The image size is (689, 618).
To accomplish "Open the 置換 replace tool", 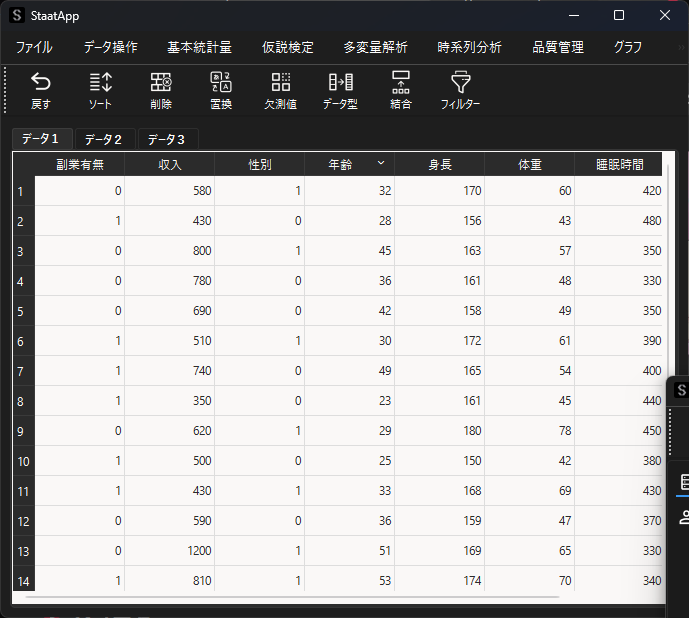I will click(221, 83).
